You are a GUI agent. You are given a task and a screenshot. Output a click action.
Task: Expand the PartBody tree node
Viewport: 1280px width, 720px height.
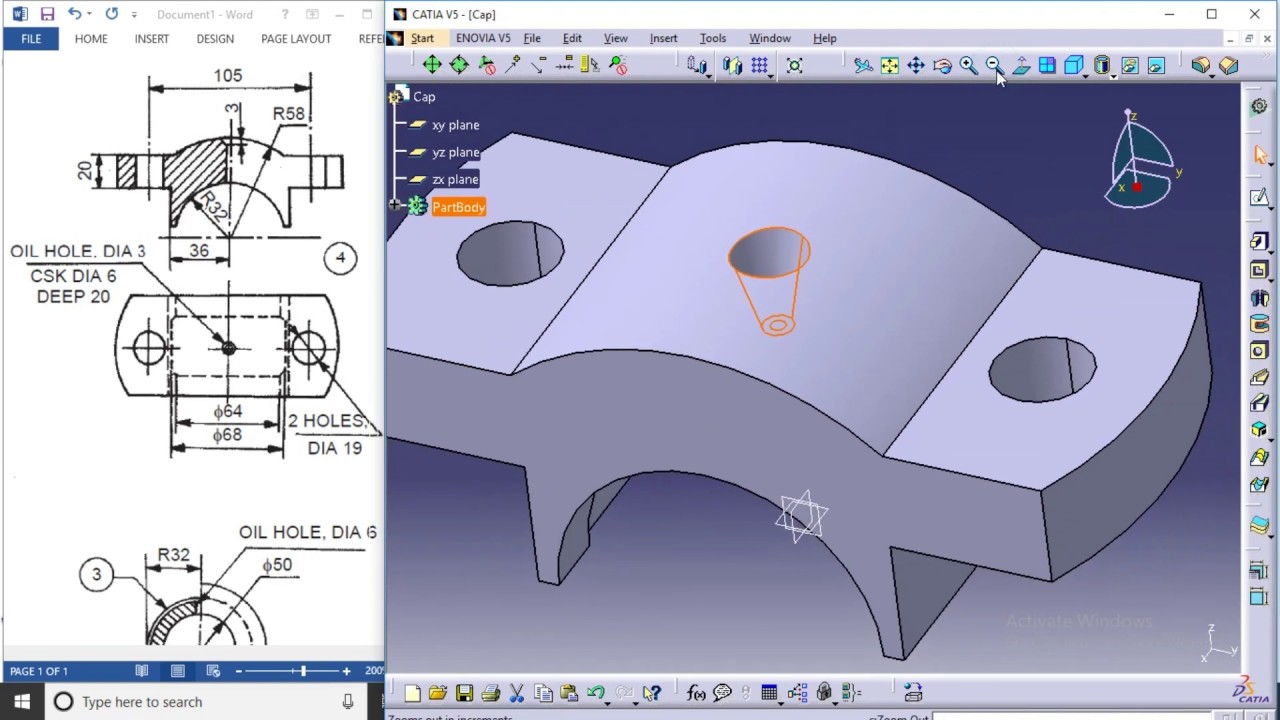click(395, 206)
